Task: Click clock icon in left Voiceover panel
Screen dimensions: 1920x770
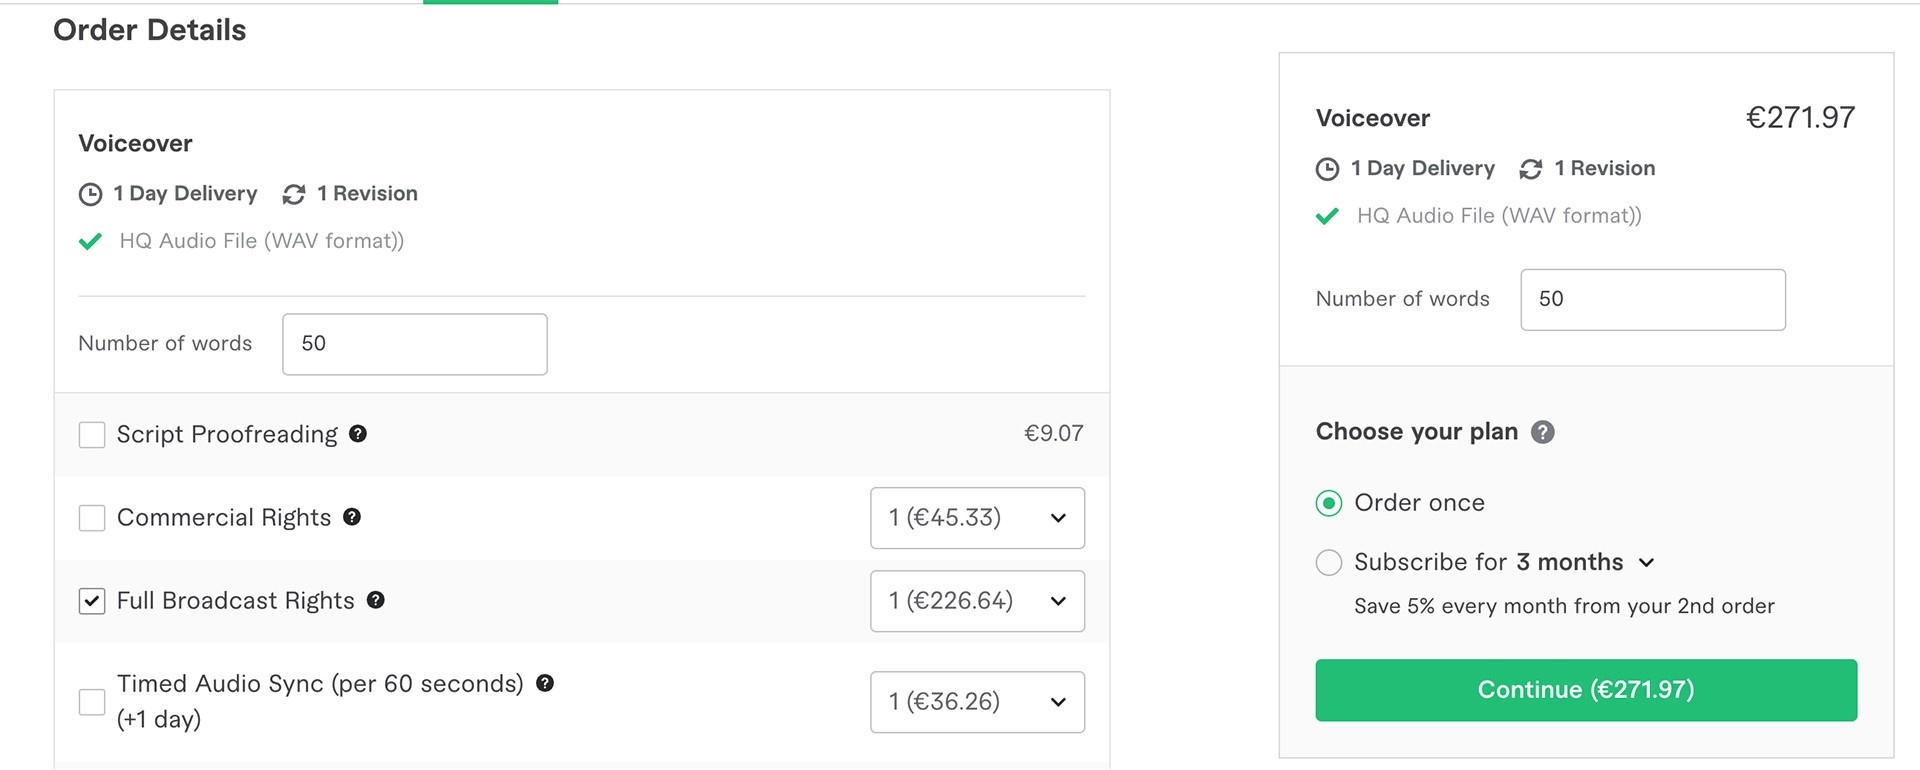Action: [x=91, y=194]
